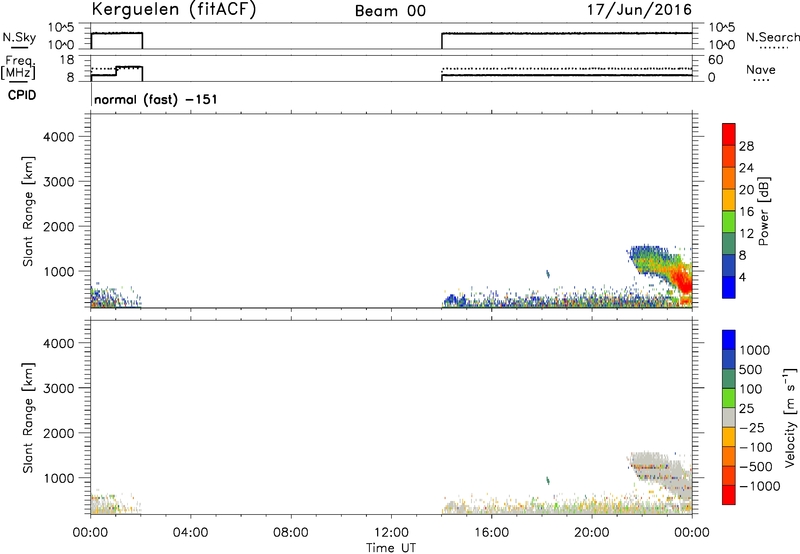800x554 pixels.
Task: Click the "3000" tick on the power panel
Action: pos(58,182)
